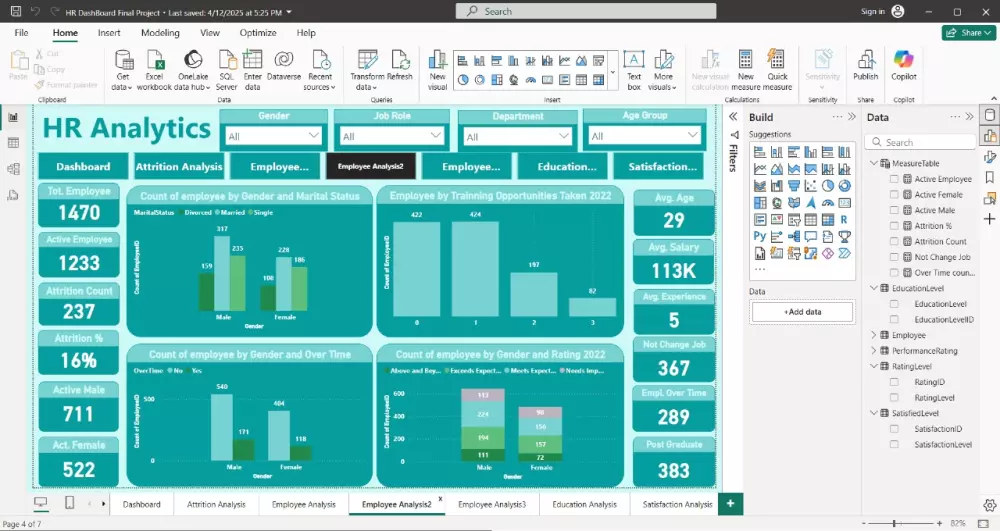Insert a Text box
The height and width of the screenshot is (531, 1000).
[634, 70]
